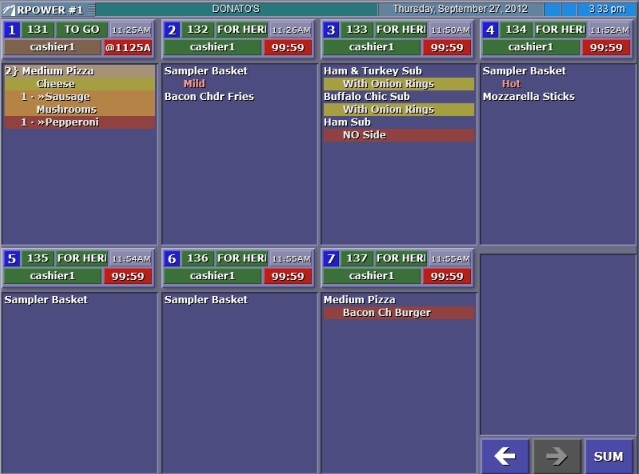Click check number 137
639x474 pixels.
click(357, 258)
